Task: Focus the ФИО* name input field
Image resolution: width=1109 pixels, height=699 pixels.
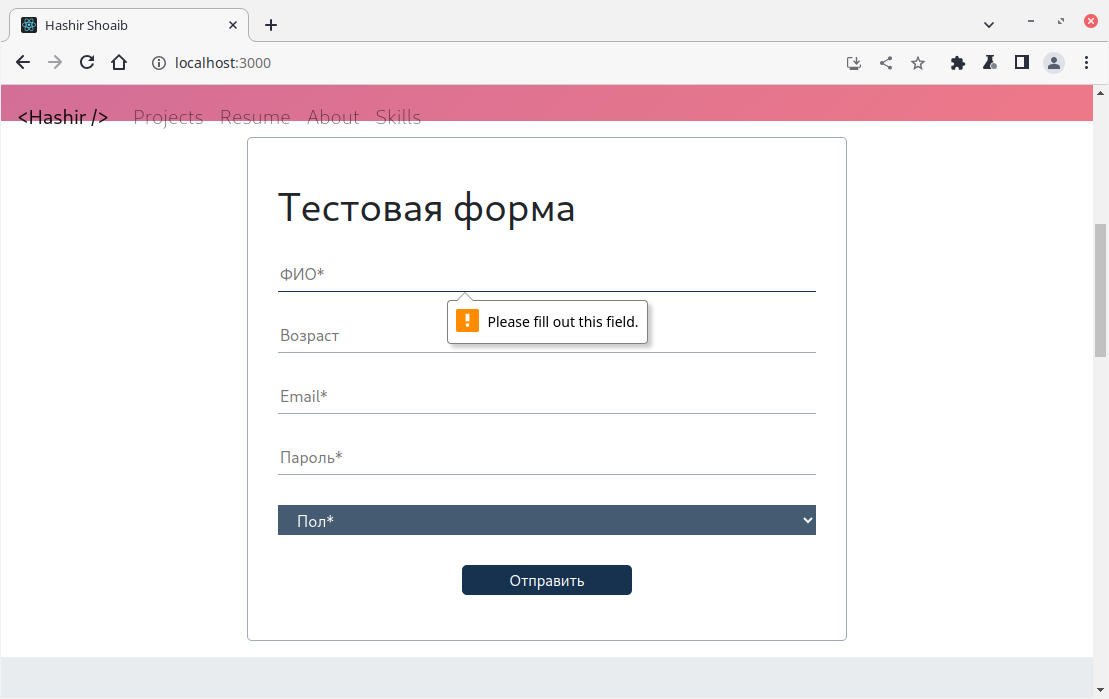Action: pos(547,275)
